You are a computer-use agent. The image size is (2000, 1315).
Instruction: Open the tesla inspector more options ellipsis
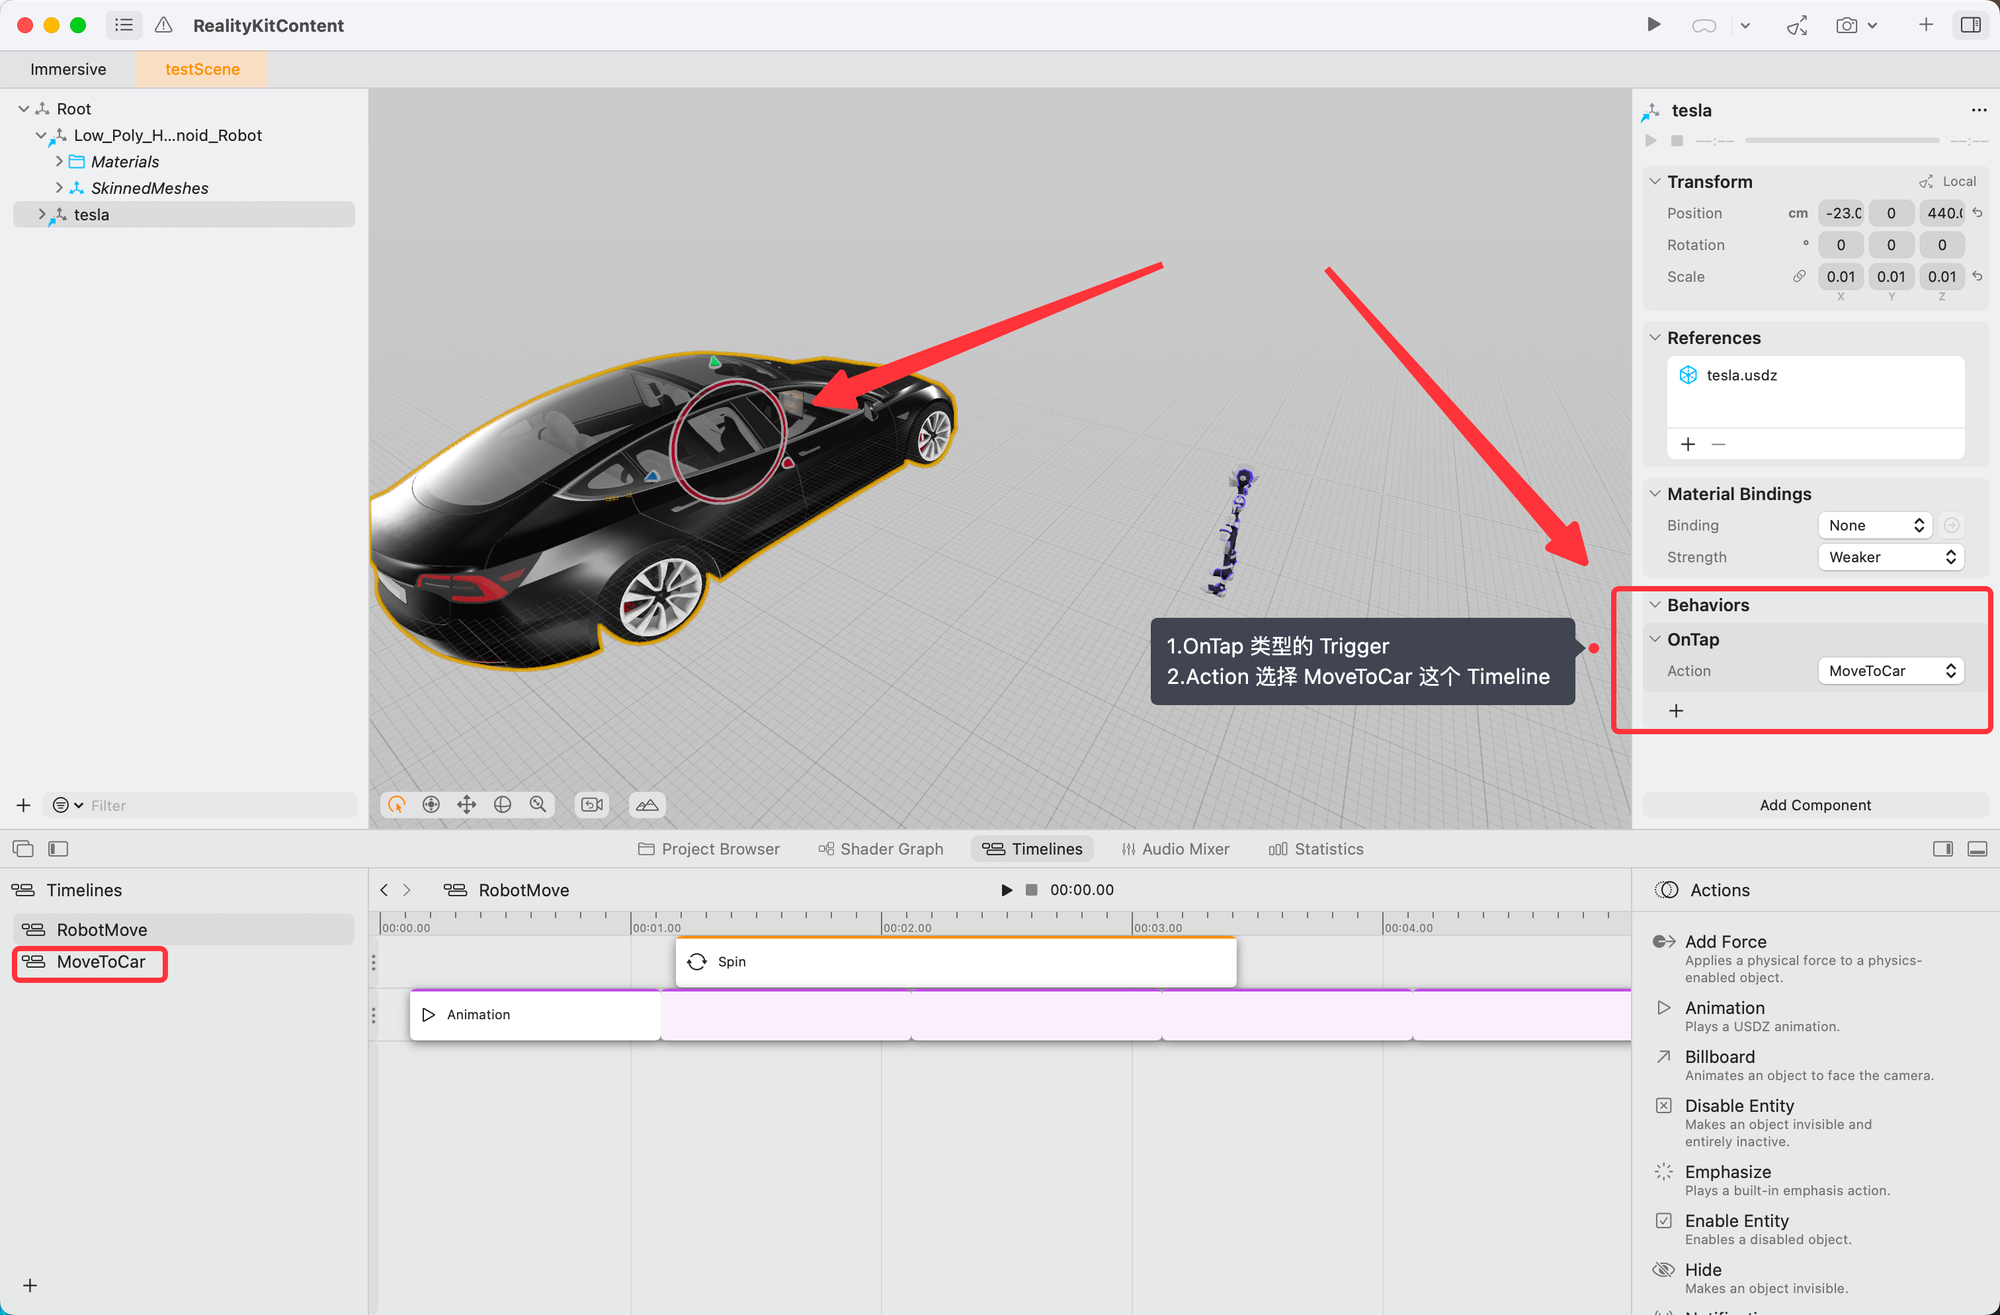(x=1978, y=110)
